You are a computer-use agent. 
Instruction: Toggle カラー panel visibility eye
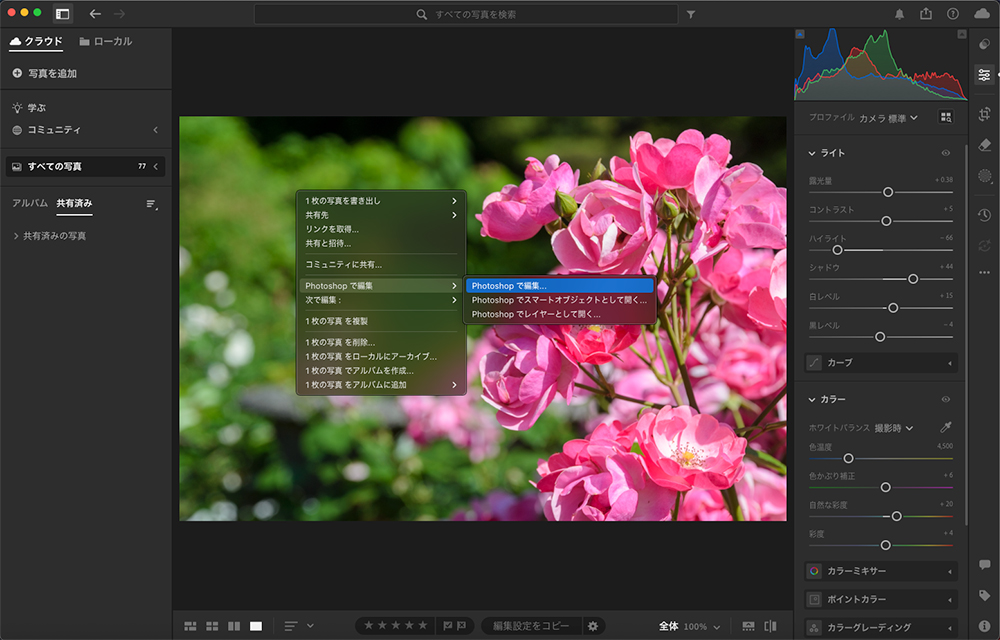(x=945, y=399)
